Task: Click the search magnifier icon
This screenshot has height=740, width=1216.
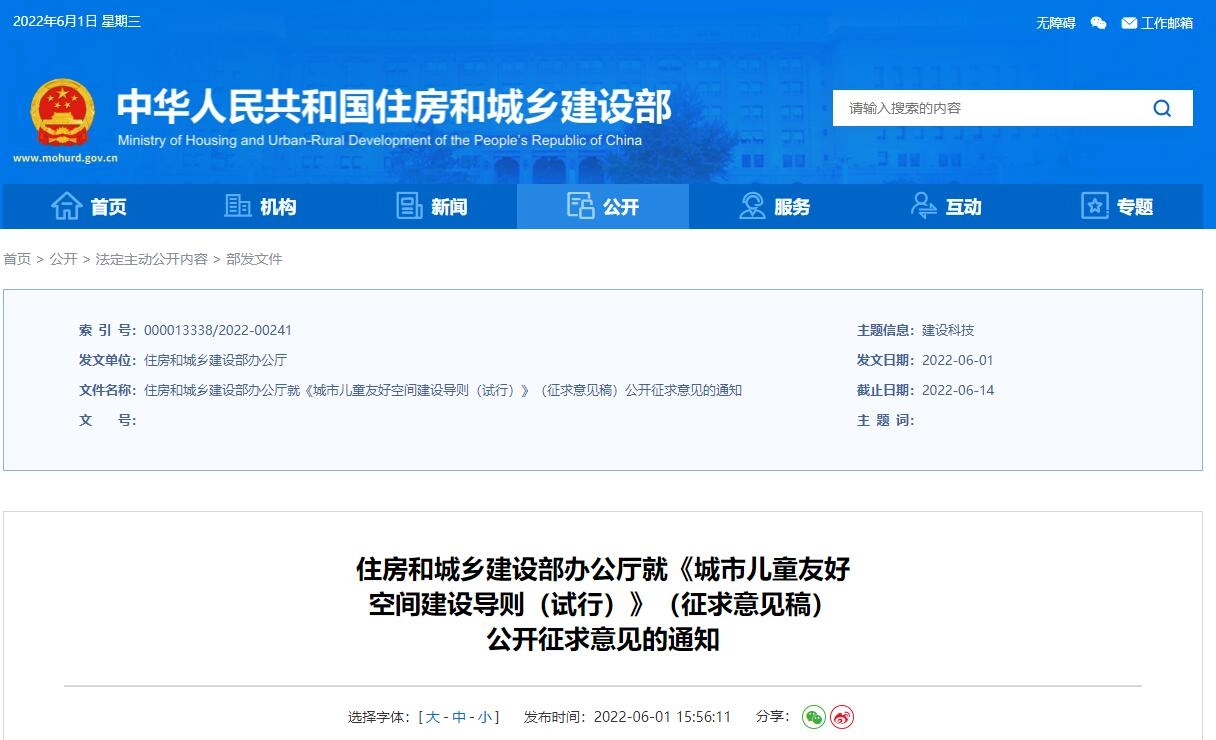Action: click(x=1161, y=108)
